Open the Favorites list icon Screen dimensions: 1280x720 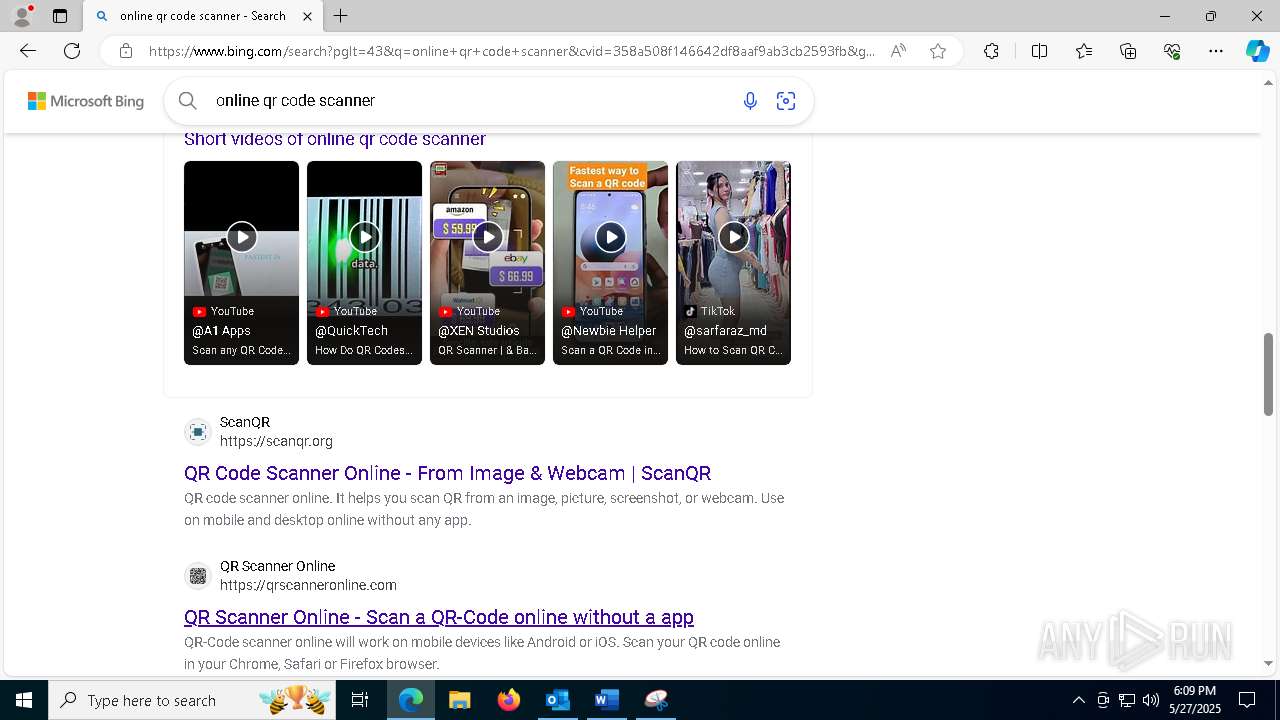[1084, 51]
